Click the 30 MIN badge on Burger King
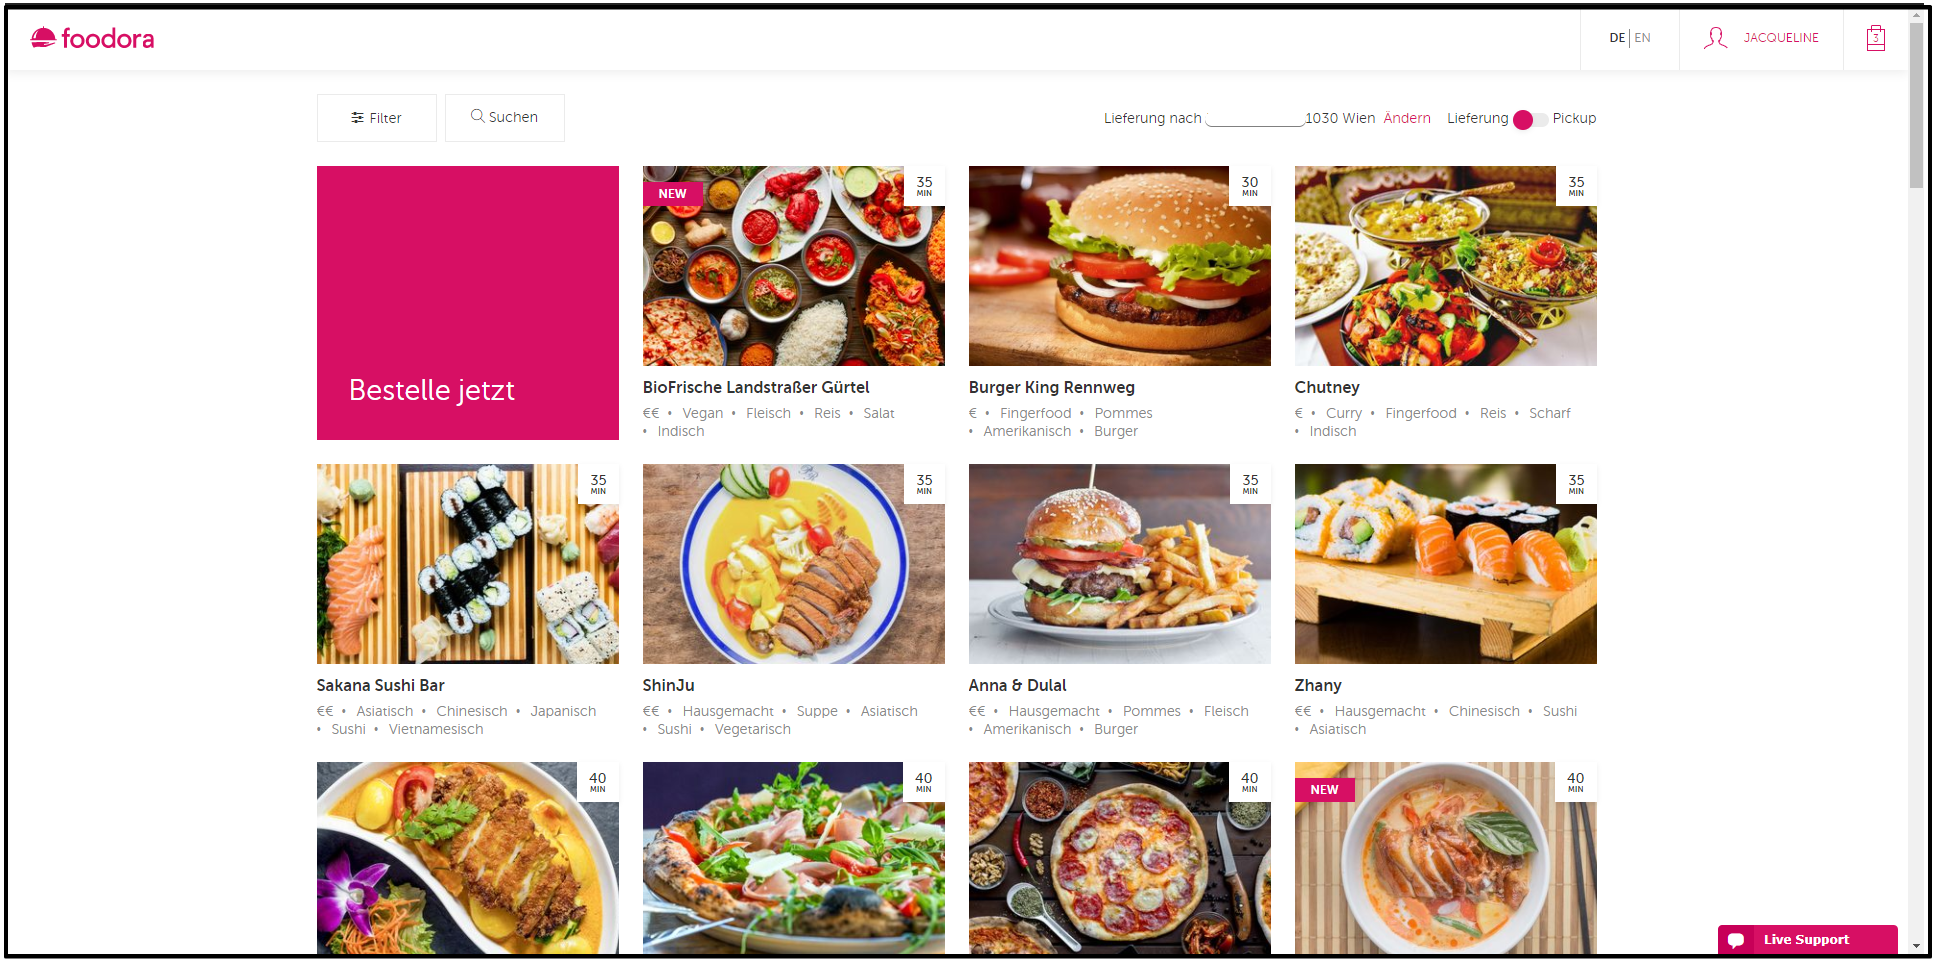This screenshot has height=963, width=1937. click(x=1250, y=186)
